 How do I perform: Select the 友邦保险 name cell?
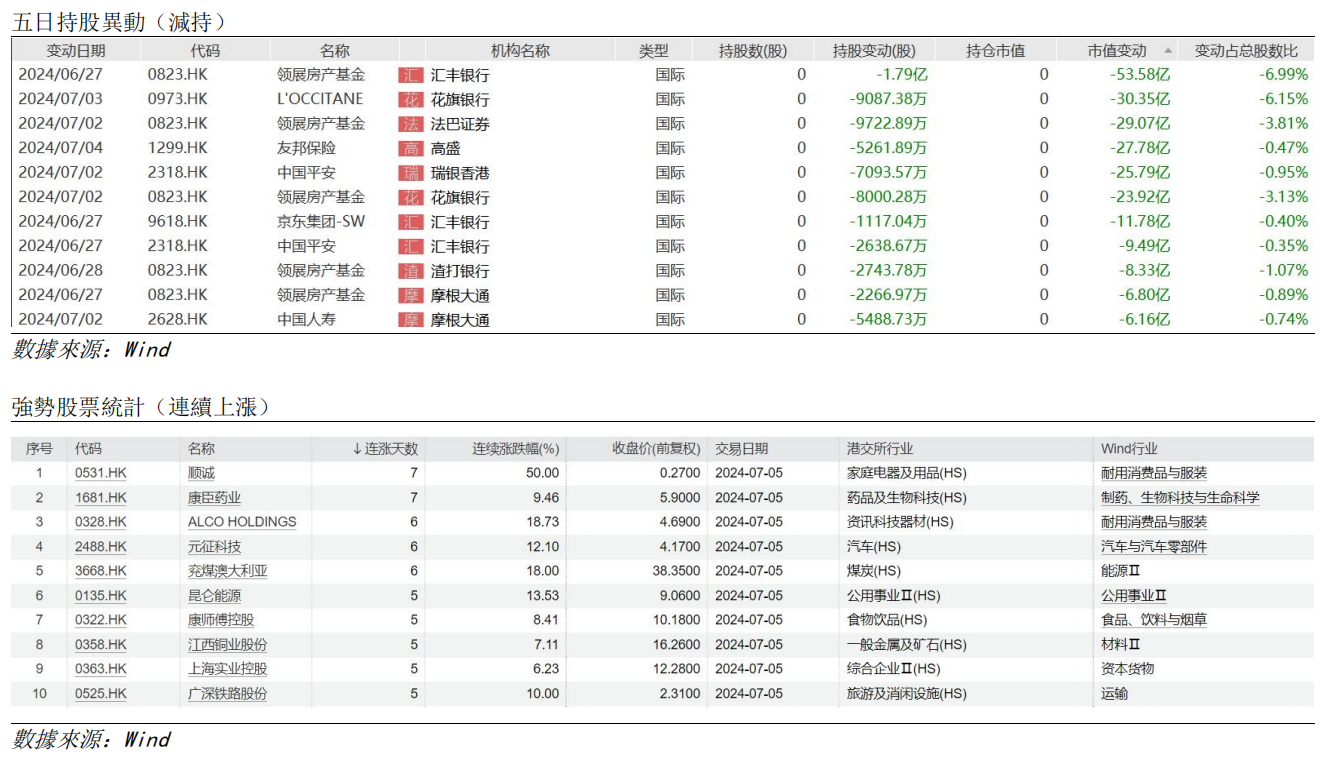(307, 148)
